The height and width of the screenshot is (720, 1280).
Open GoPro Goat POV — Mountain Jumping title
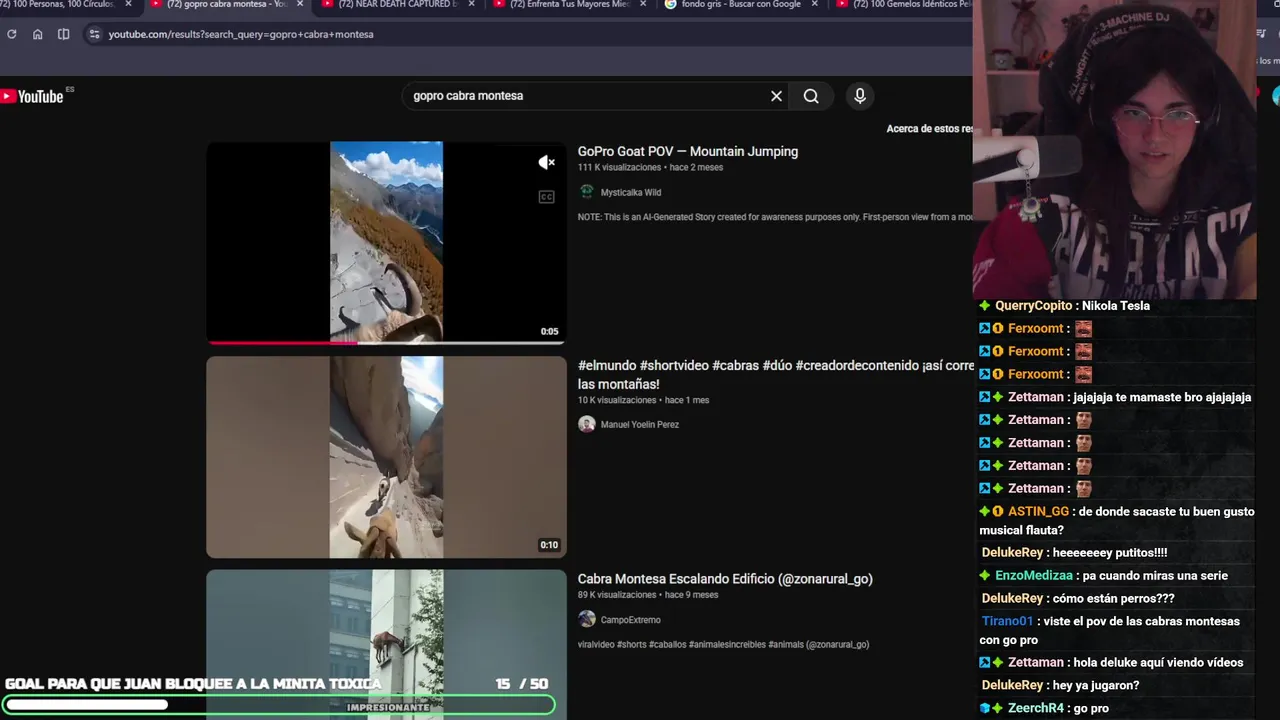688,152
